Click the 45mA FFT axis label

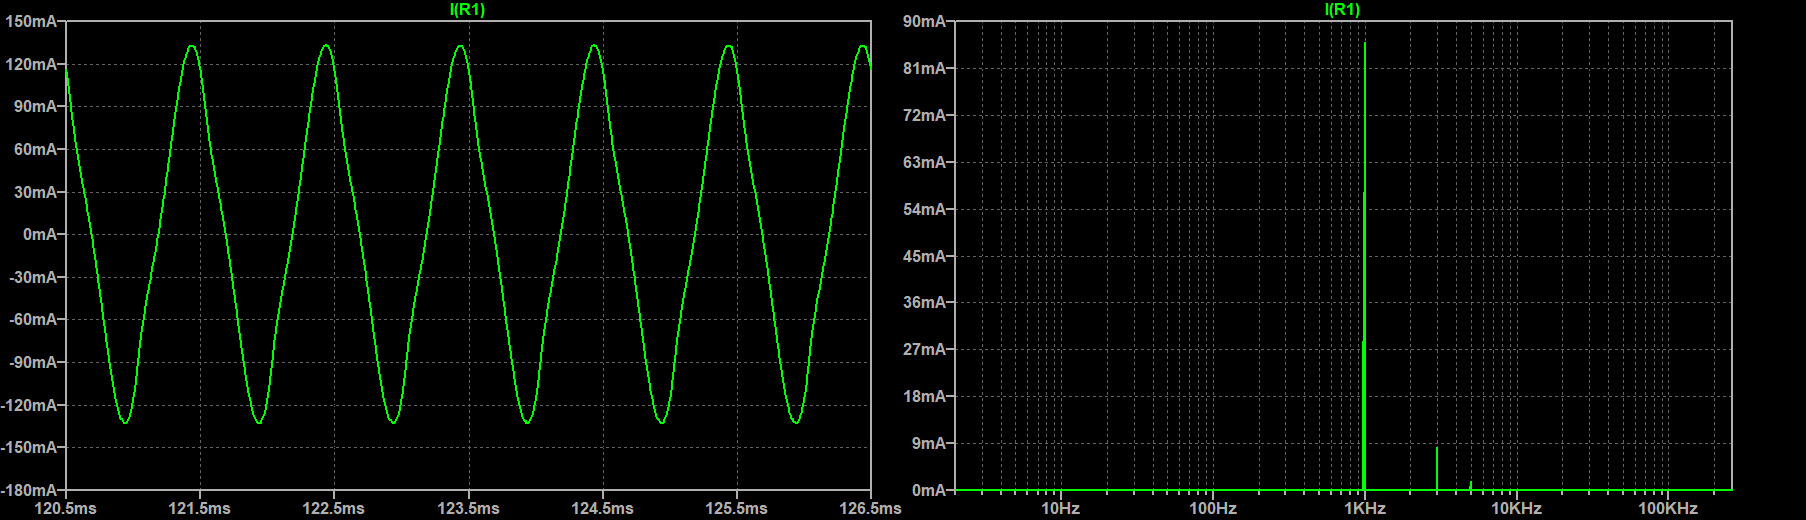click(x=925, y=256)
